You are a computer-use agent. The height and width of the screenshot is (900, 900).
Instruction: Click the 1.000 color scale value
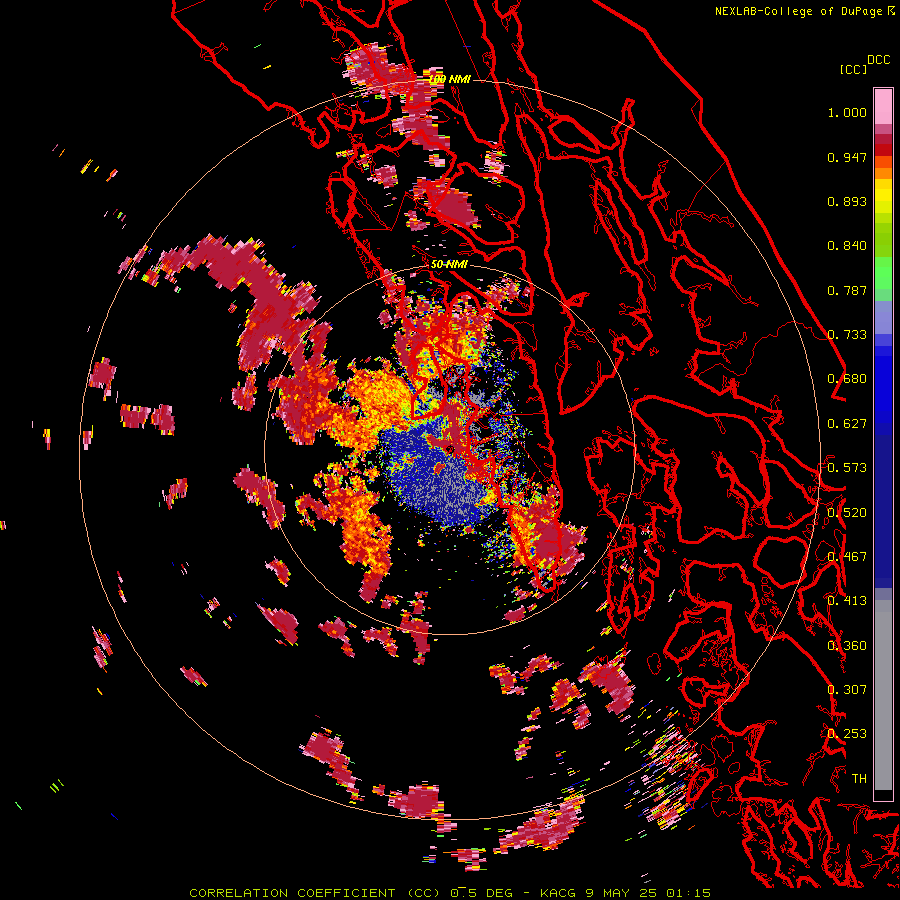pos(847,112)
